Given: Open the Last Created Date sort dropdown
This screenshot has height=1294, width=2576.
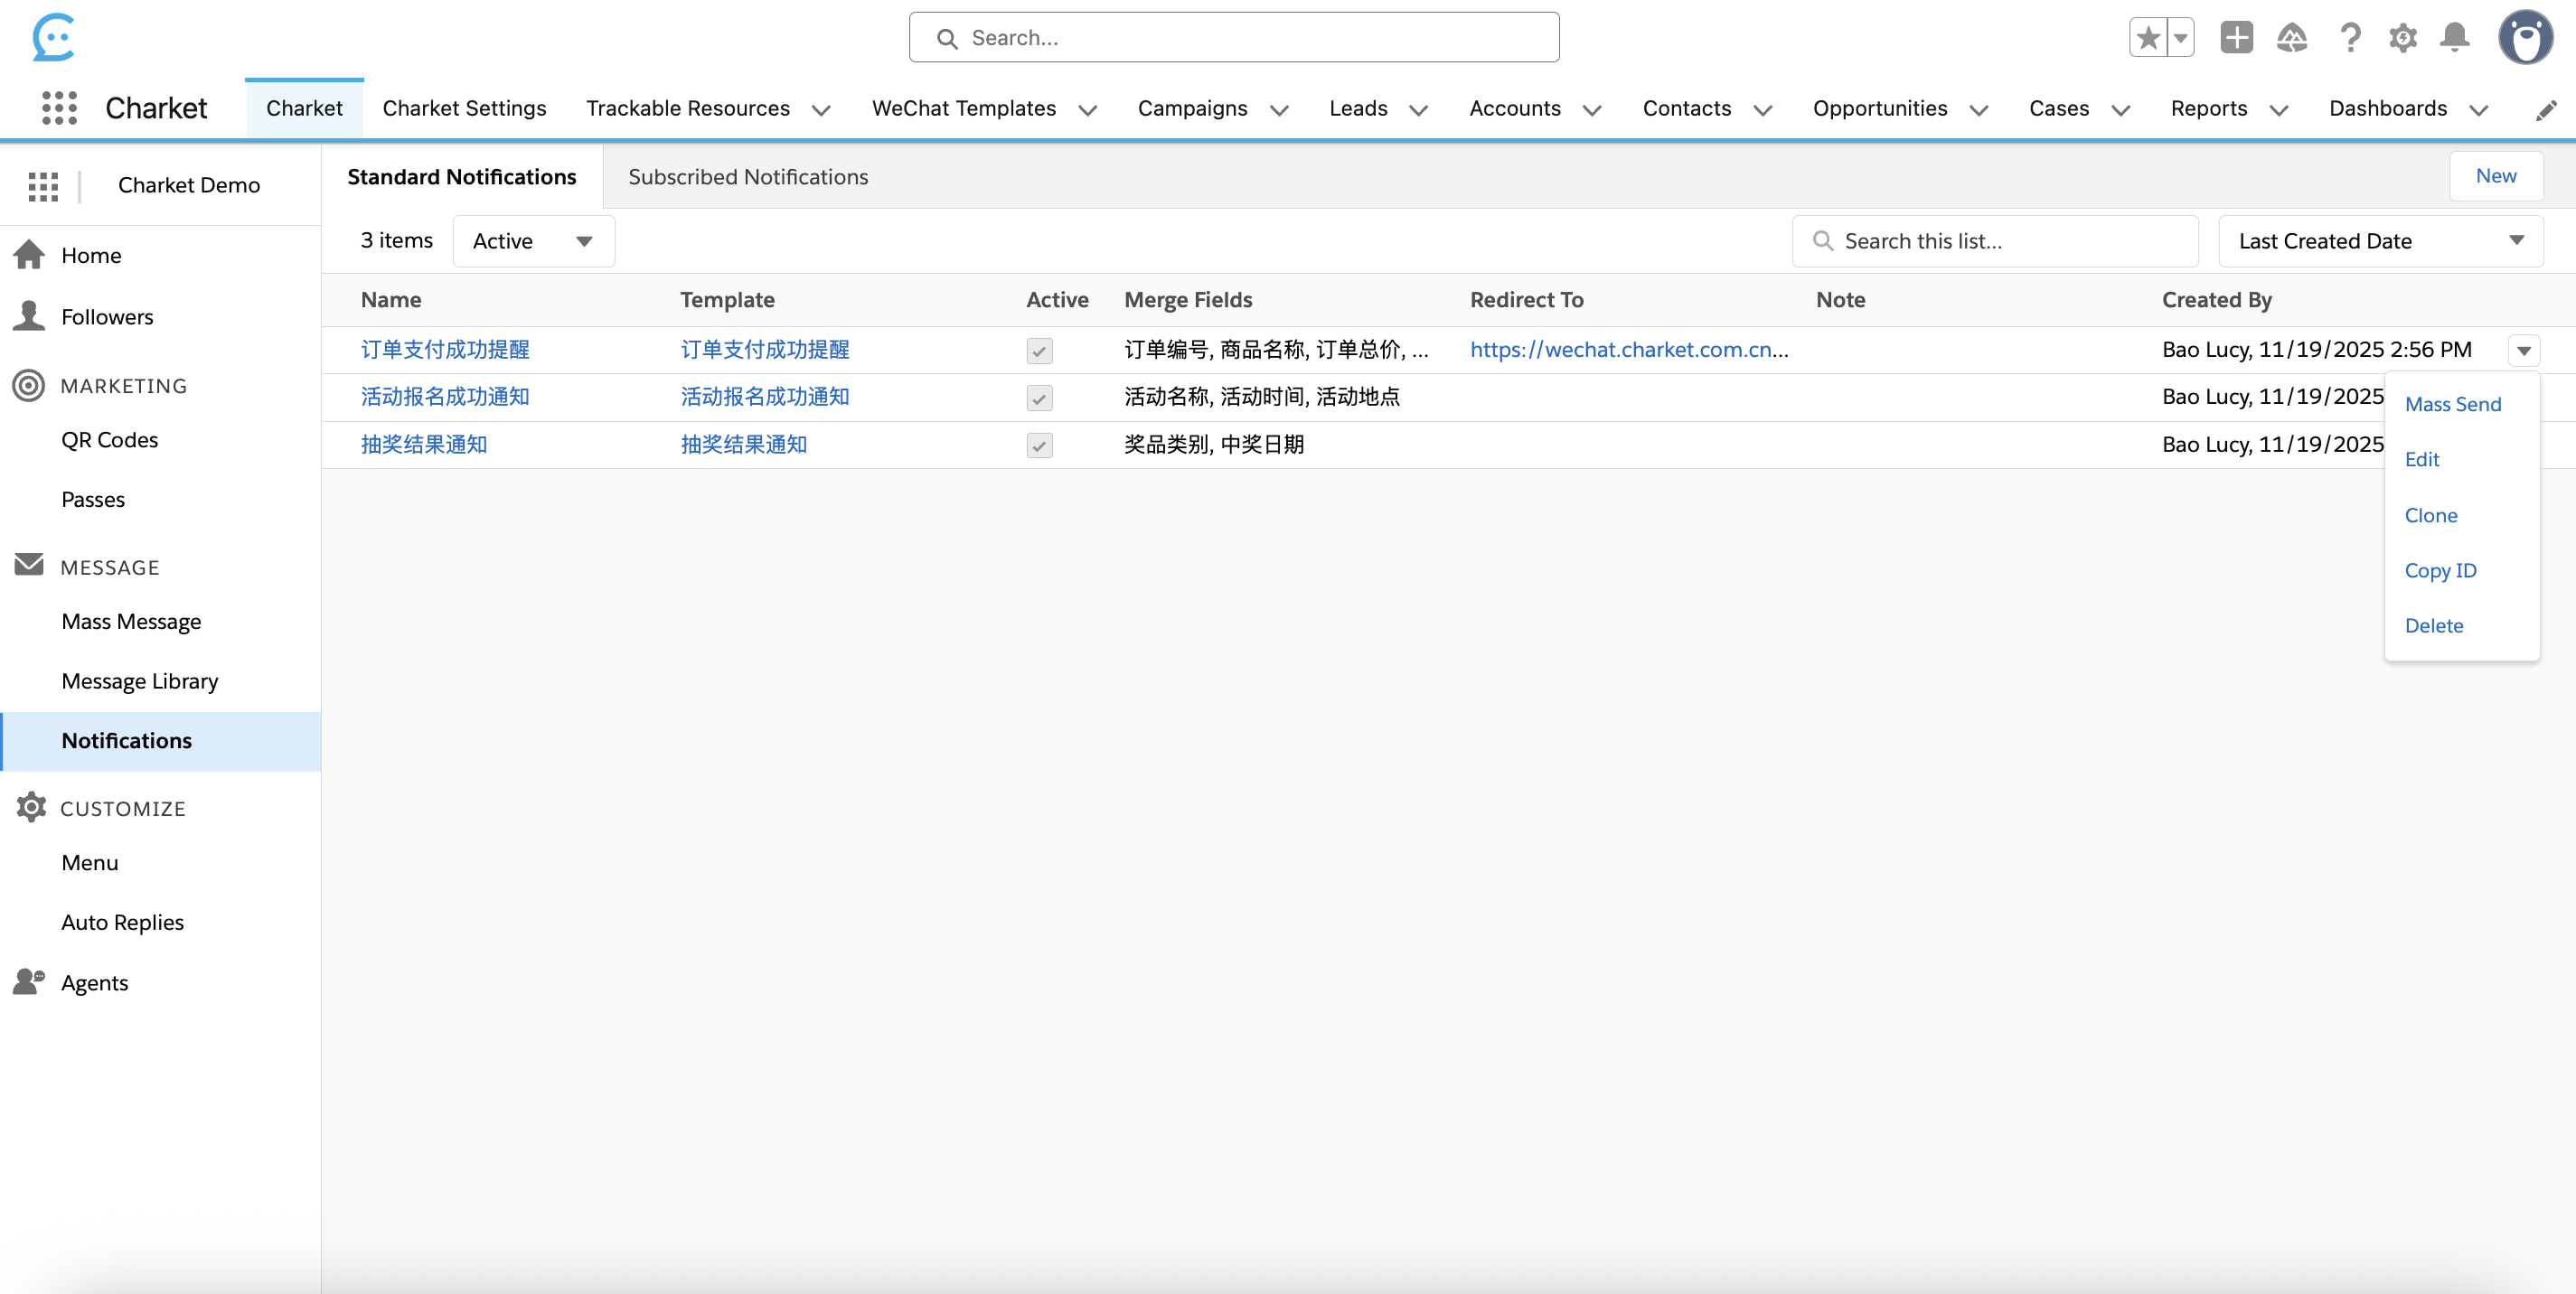Looking at the screenshot, I should [x=2381, y=240].
